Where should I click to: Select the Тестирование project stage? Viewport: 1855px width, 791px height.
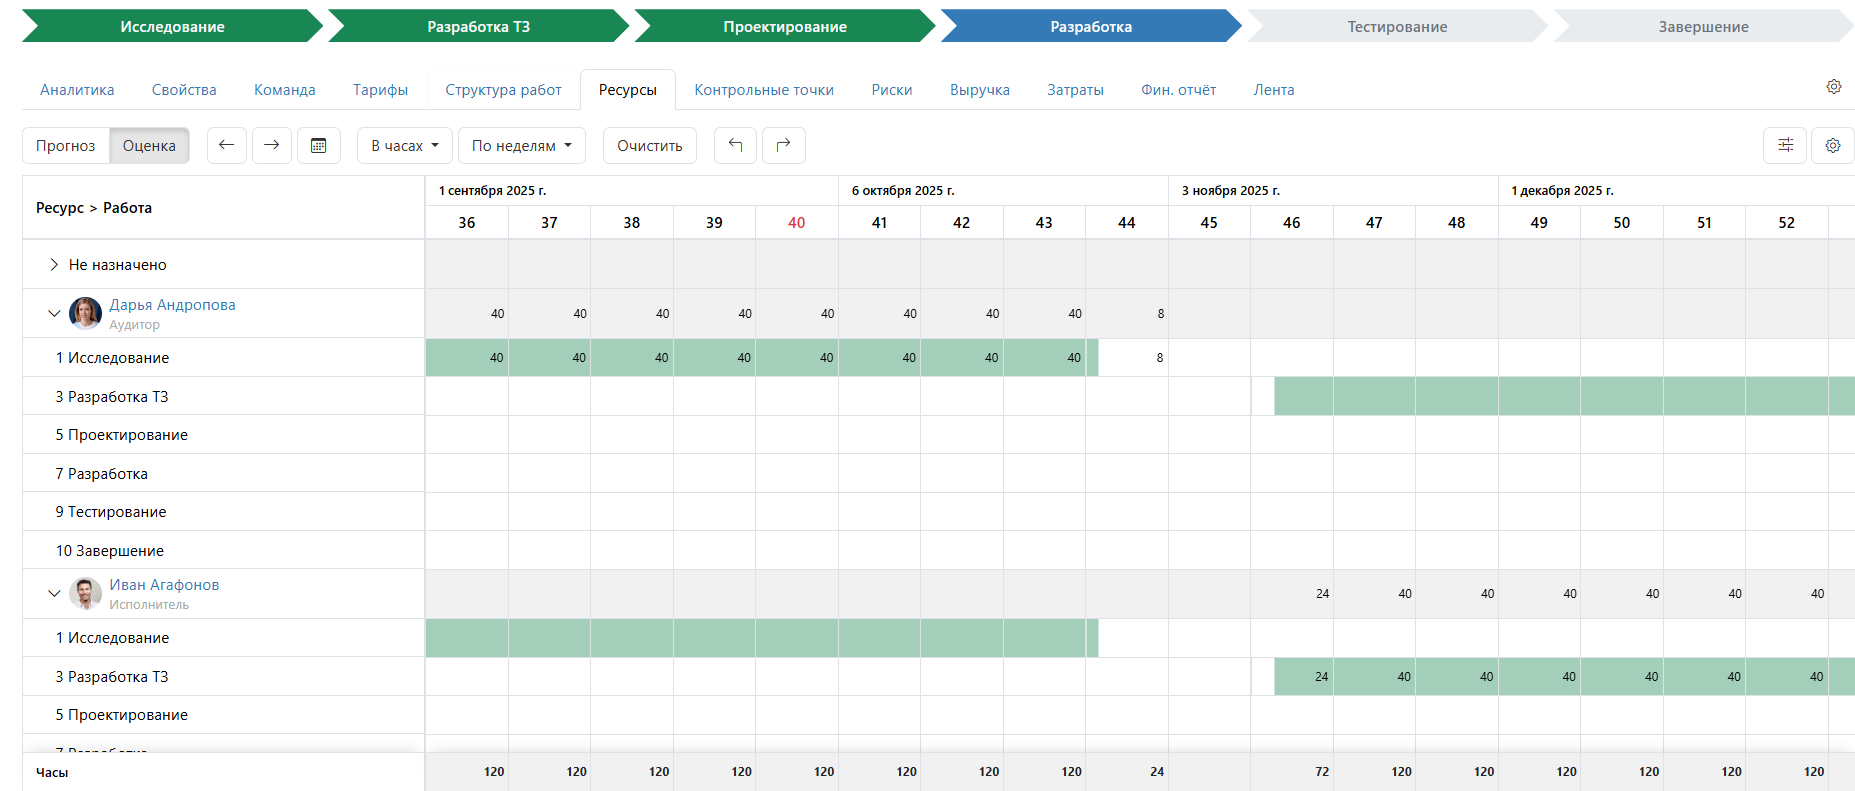1396,27
